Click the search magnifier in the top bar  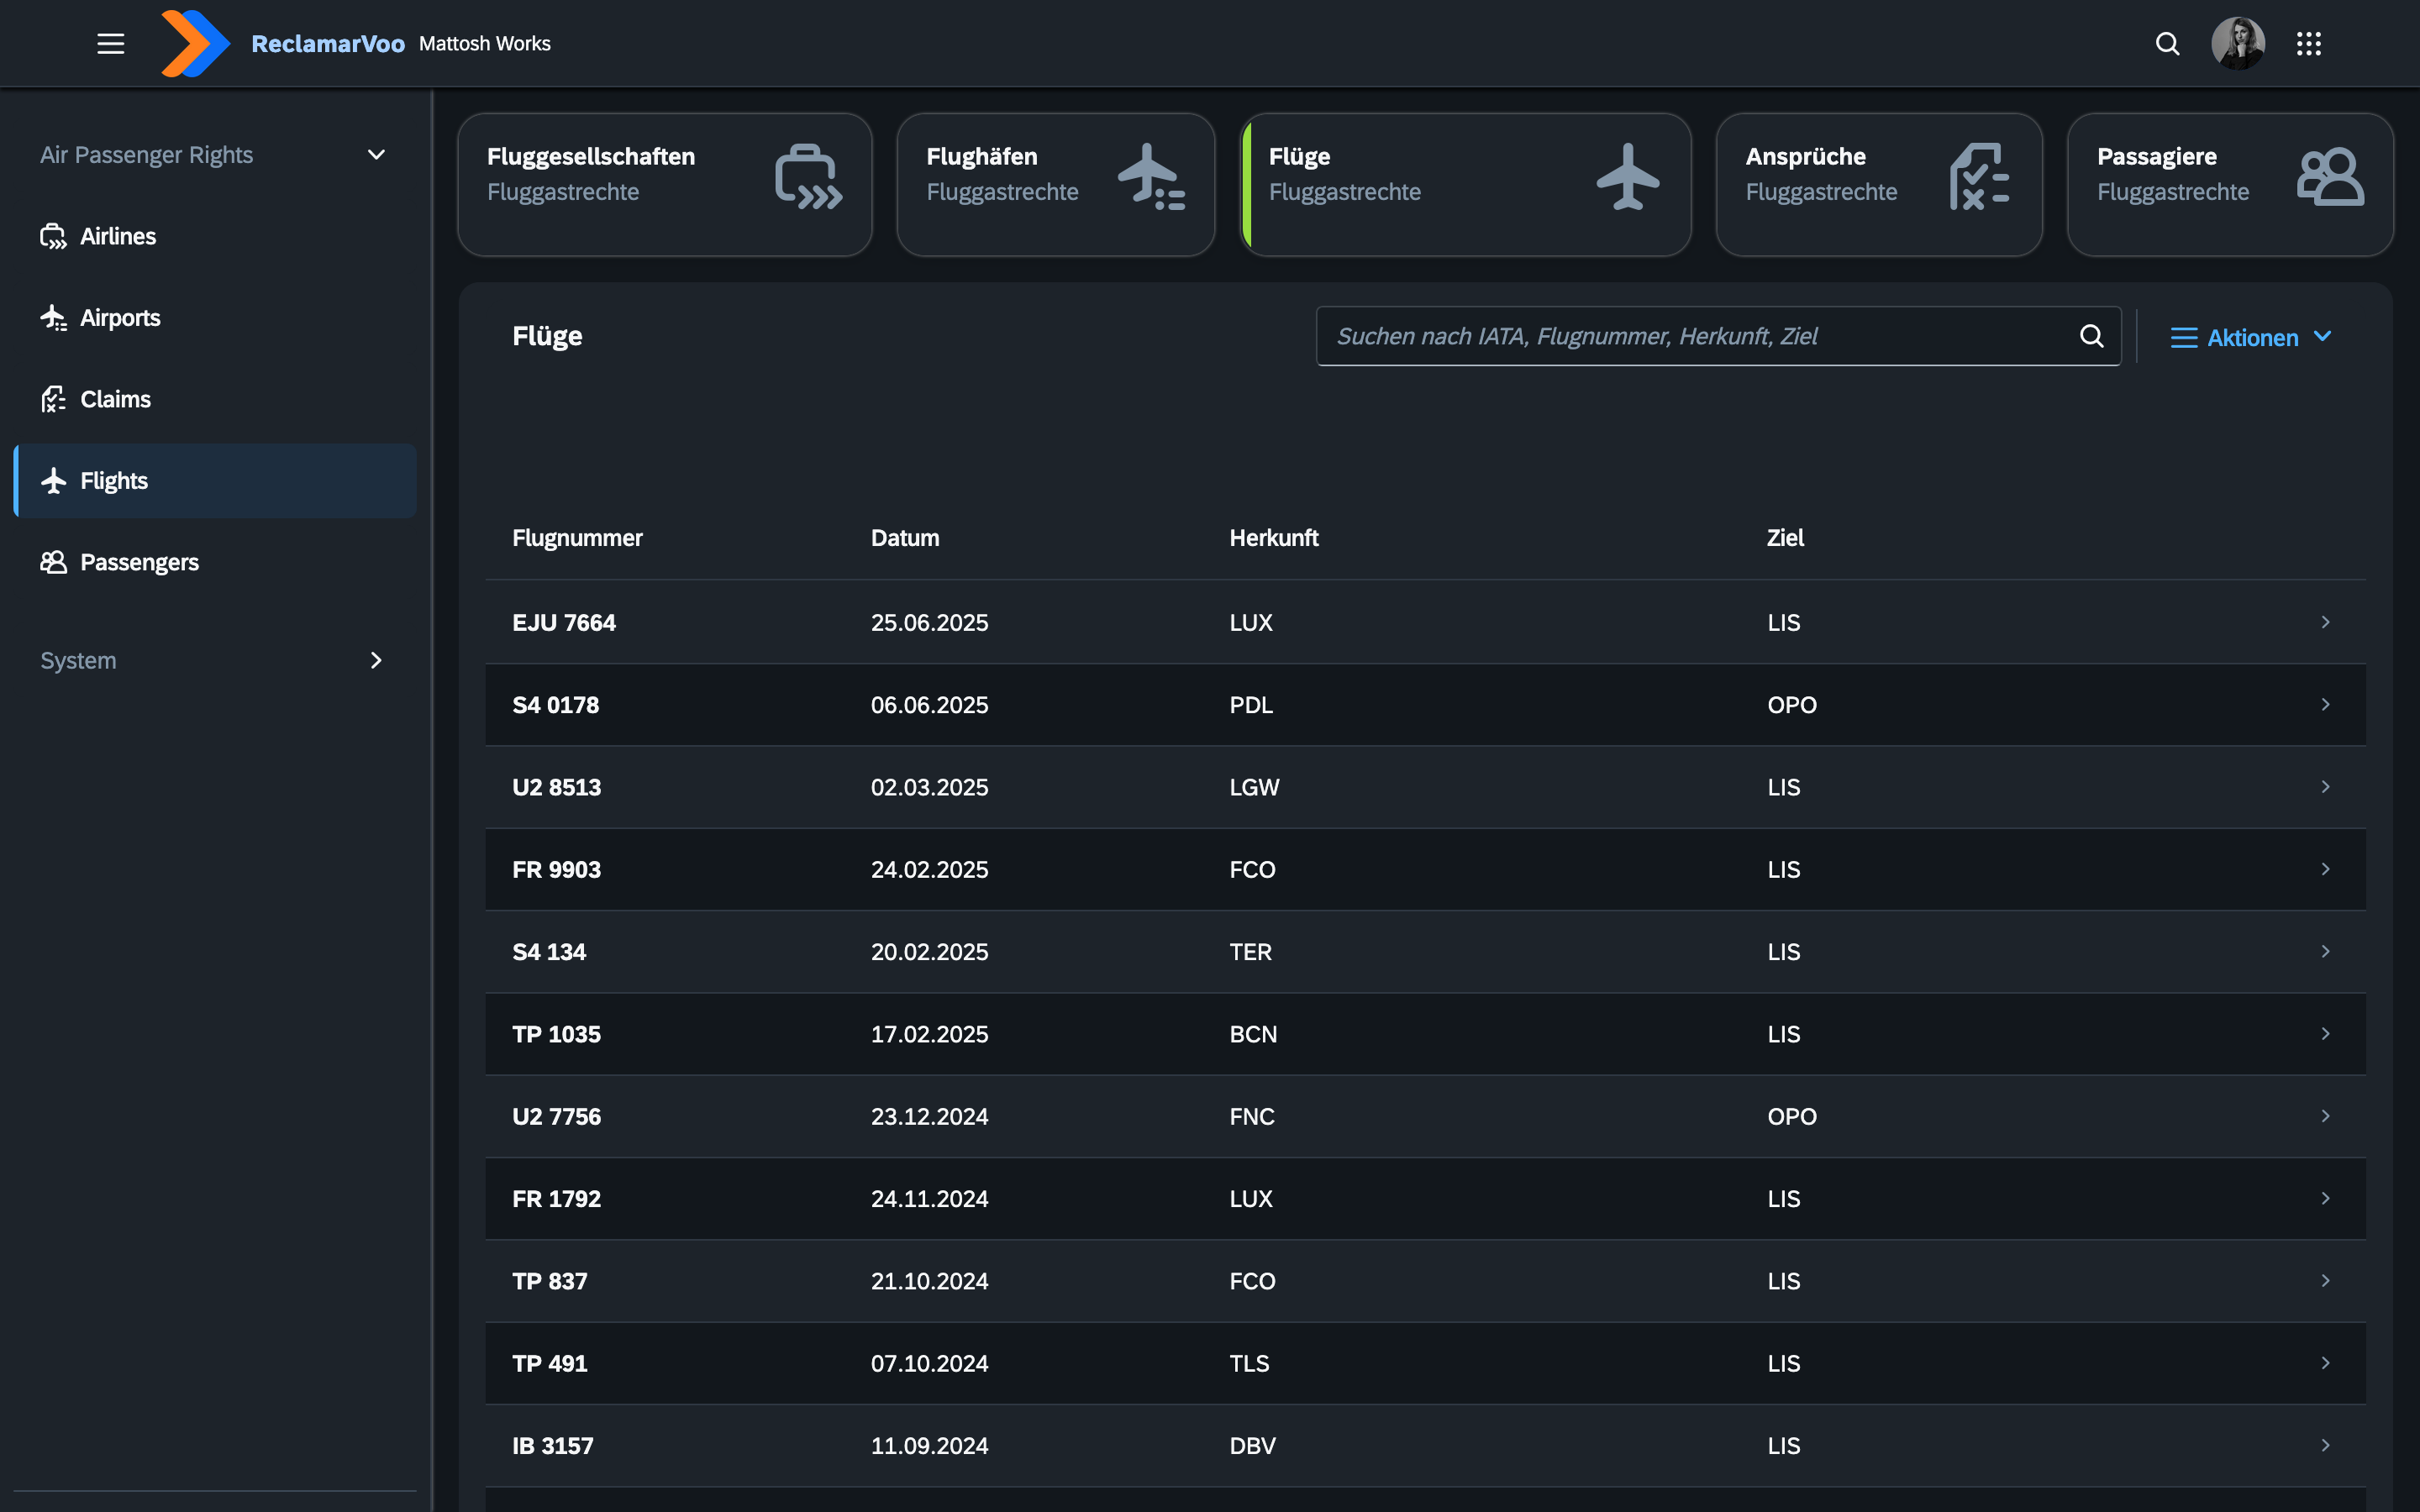pyautogui.click(x=2167, y=43)
